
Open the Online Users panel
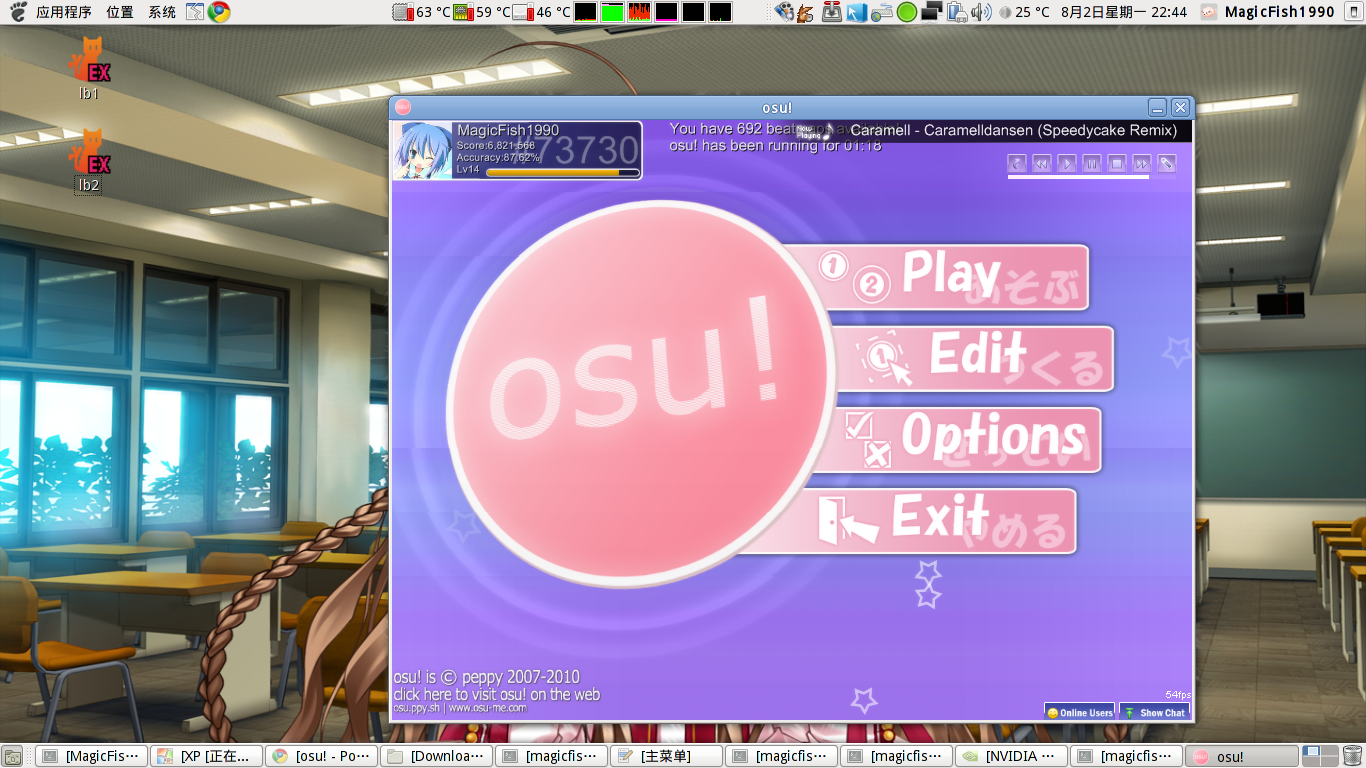(1080, 712)
